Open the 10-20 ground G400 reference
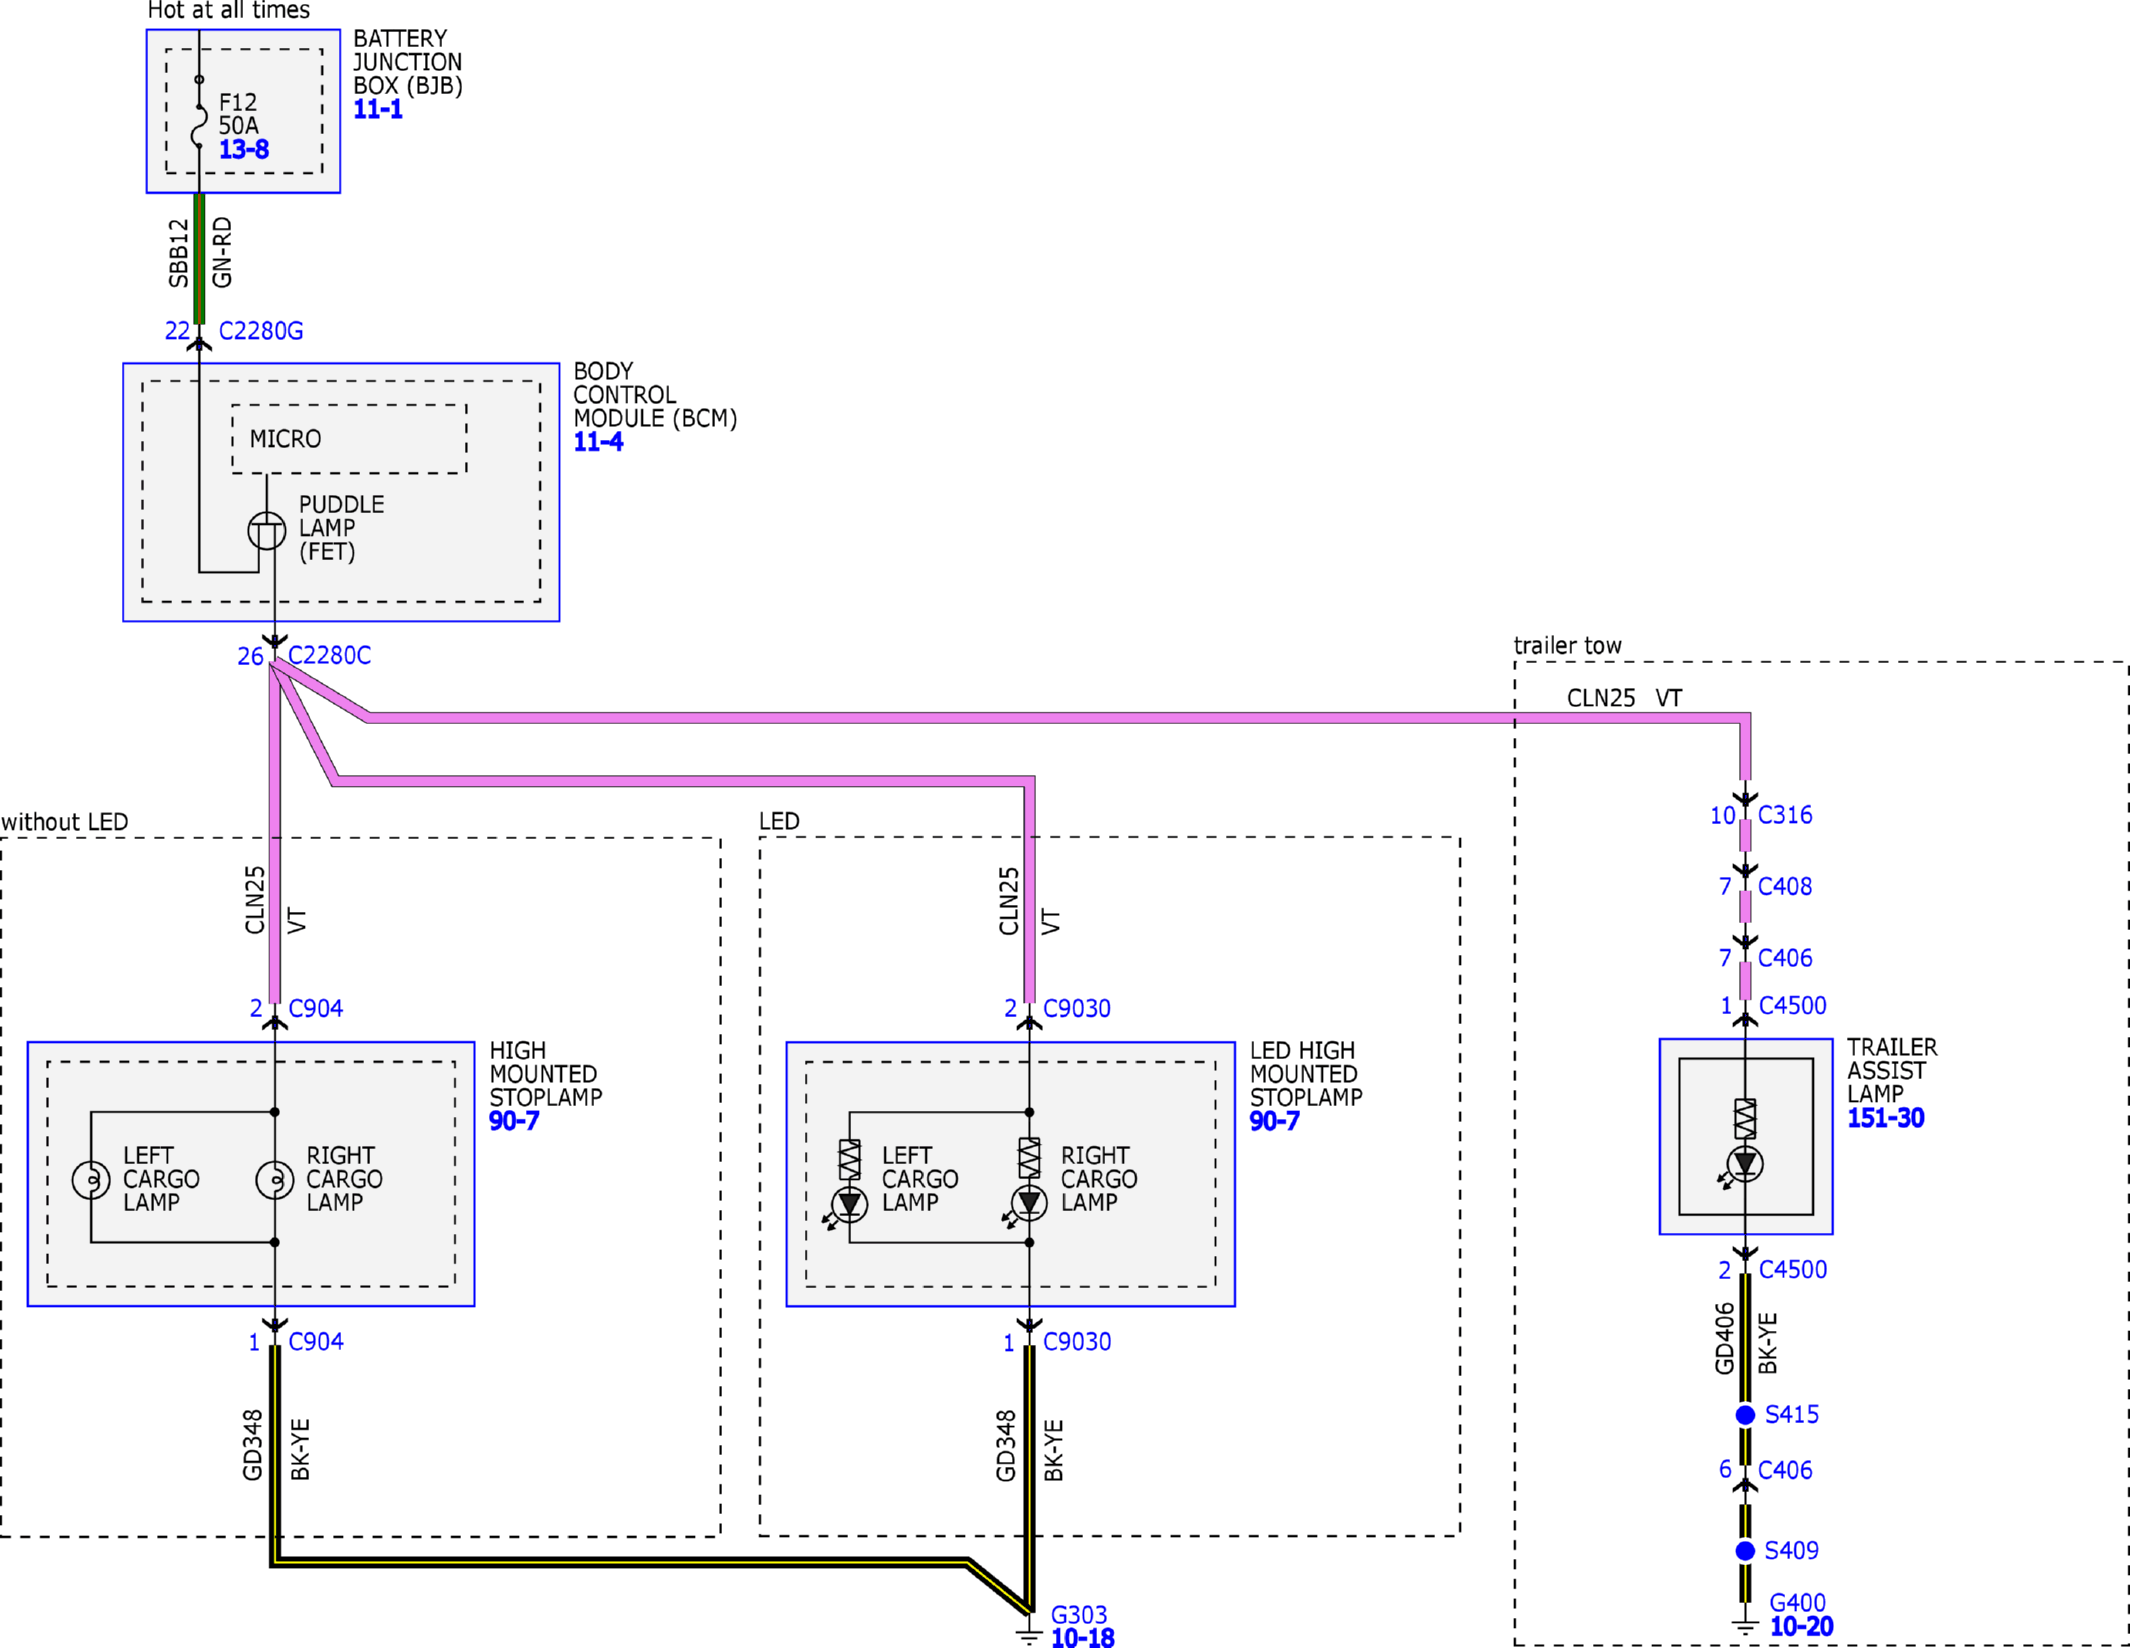 click(1801, 1626)
